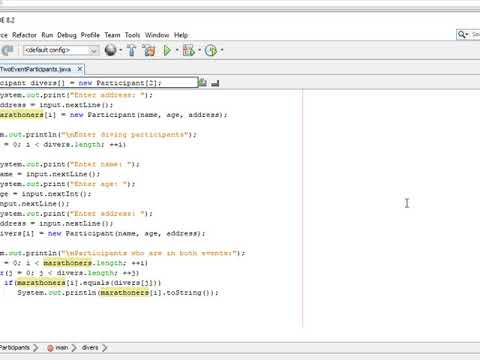The width and height of the screenshot is (480, 360).
Task: Click loop line 'i < divers.length; ++i)'
Action: pos(63,145)
